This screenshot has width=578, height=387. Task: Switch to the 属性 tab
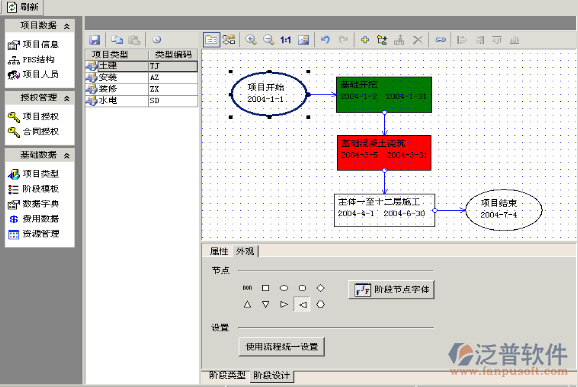tap(219, 251)
